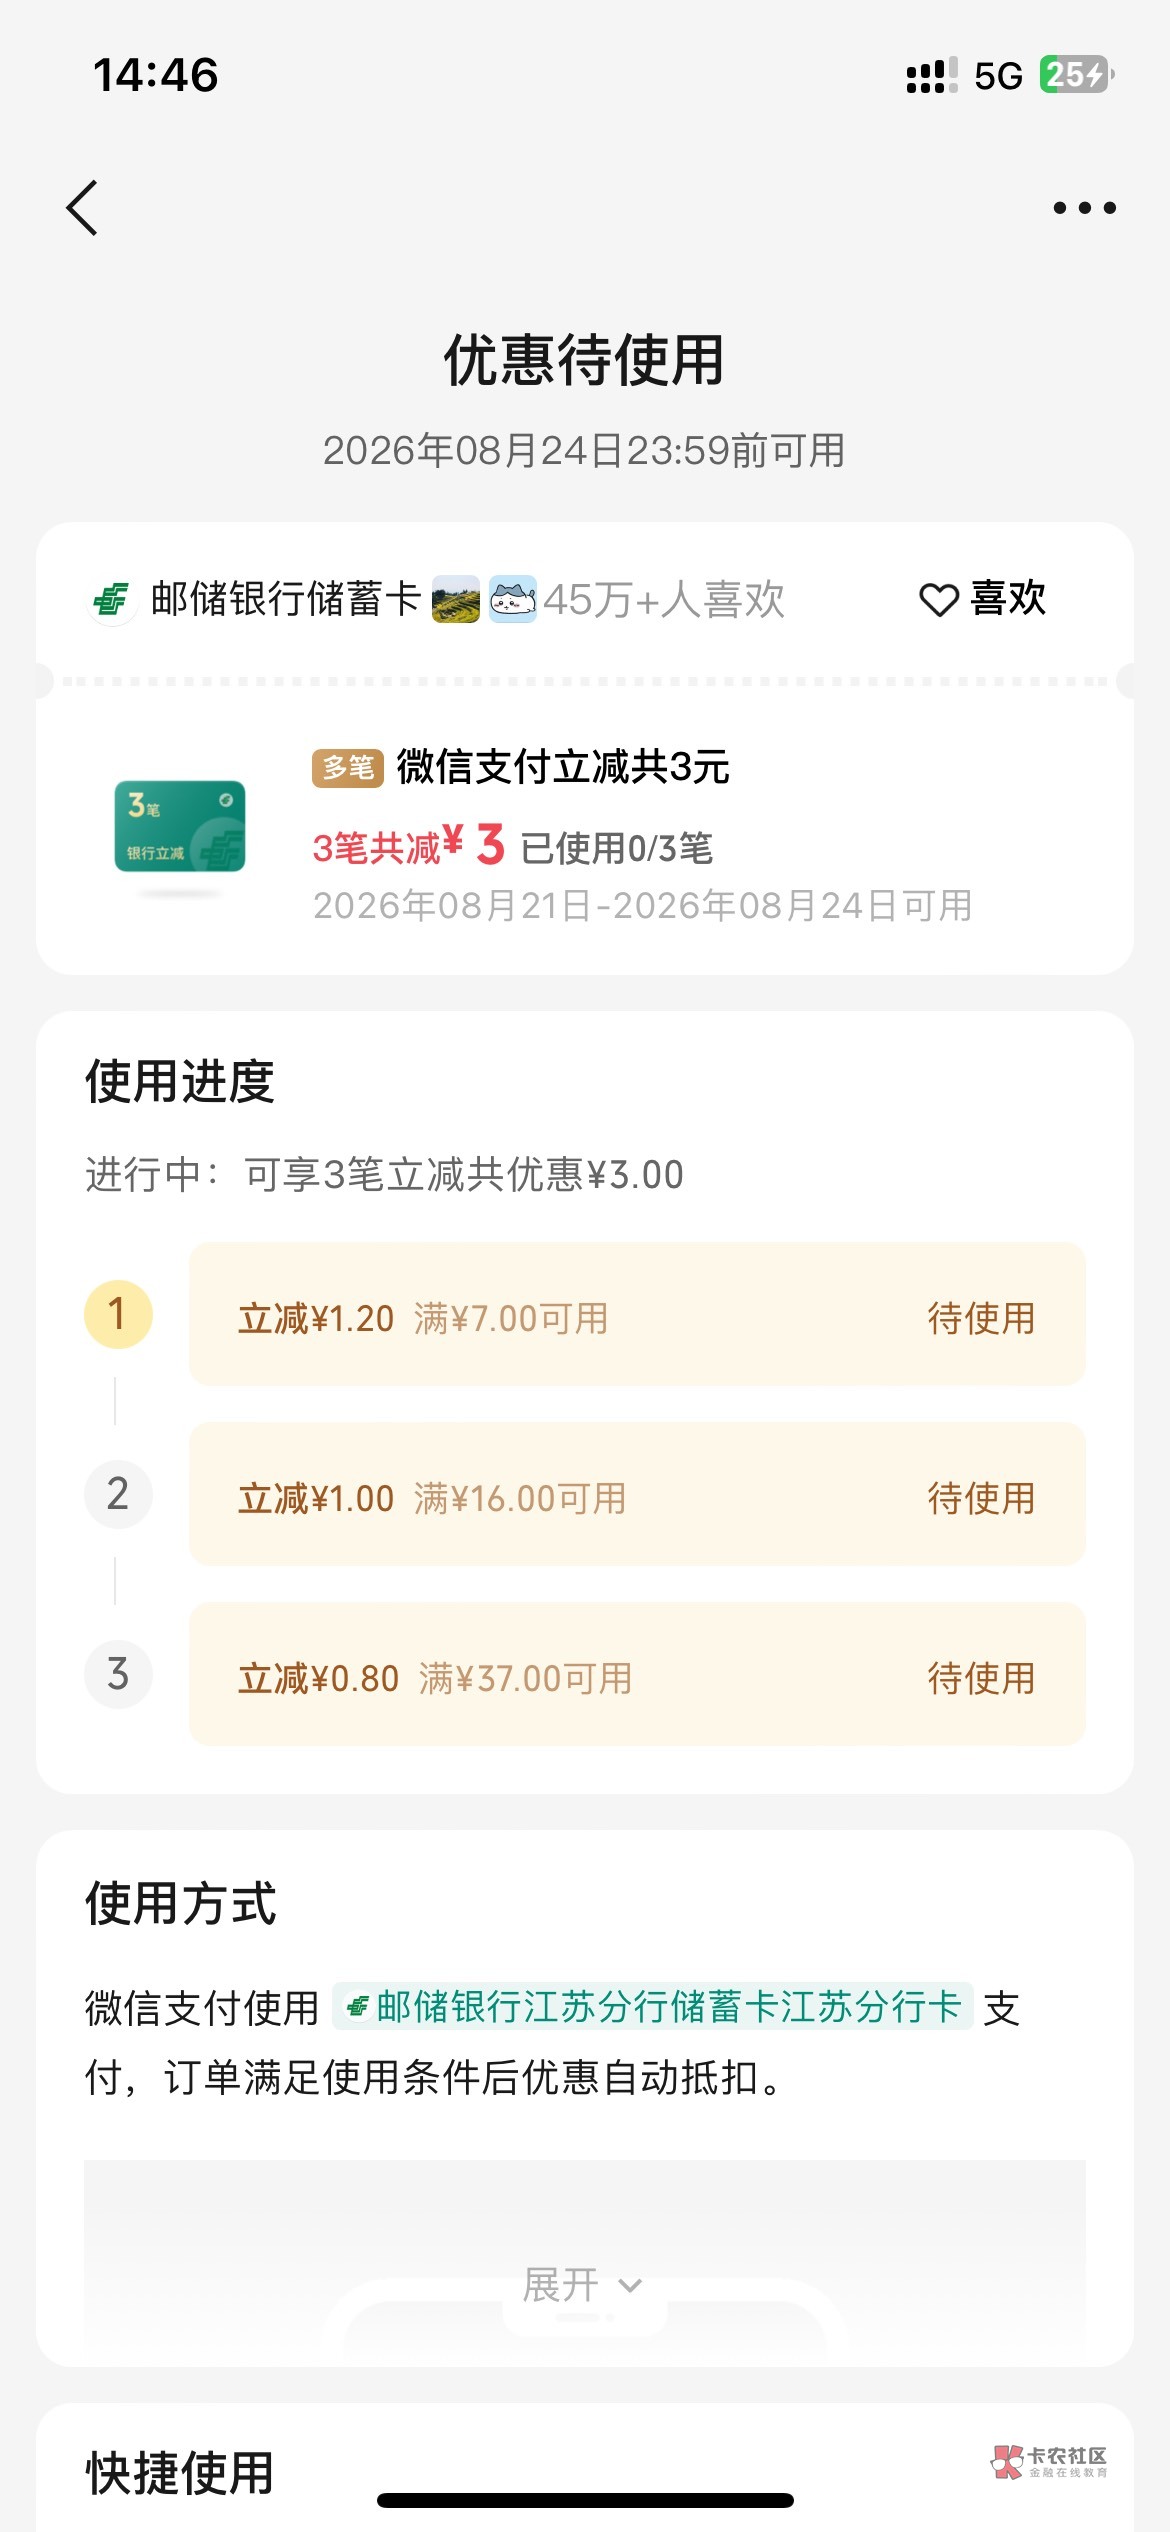
Task: Select progress step number 1 circle
Action: coord(118,1314)
